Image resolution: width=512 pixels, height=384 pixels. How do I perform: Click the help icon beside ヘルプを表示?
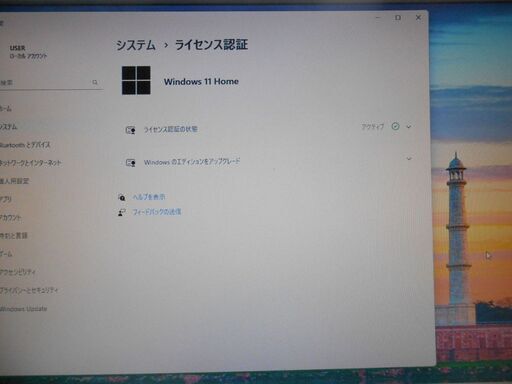[122, 197]
